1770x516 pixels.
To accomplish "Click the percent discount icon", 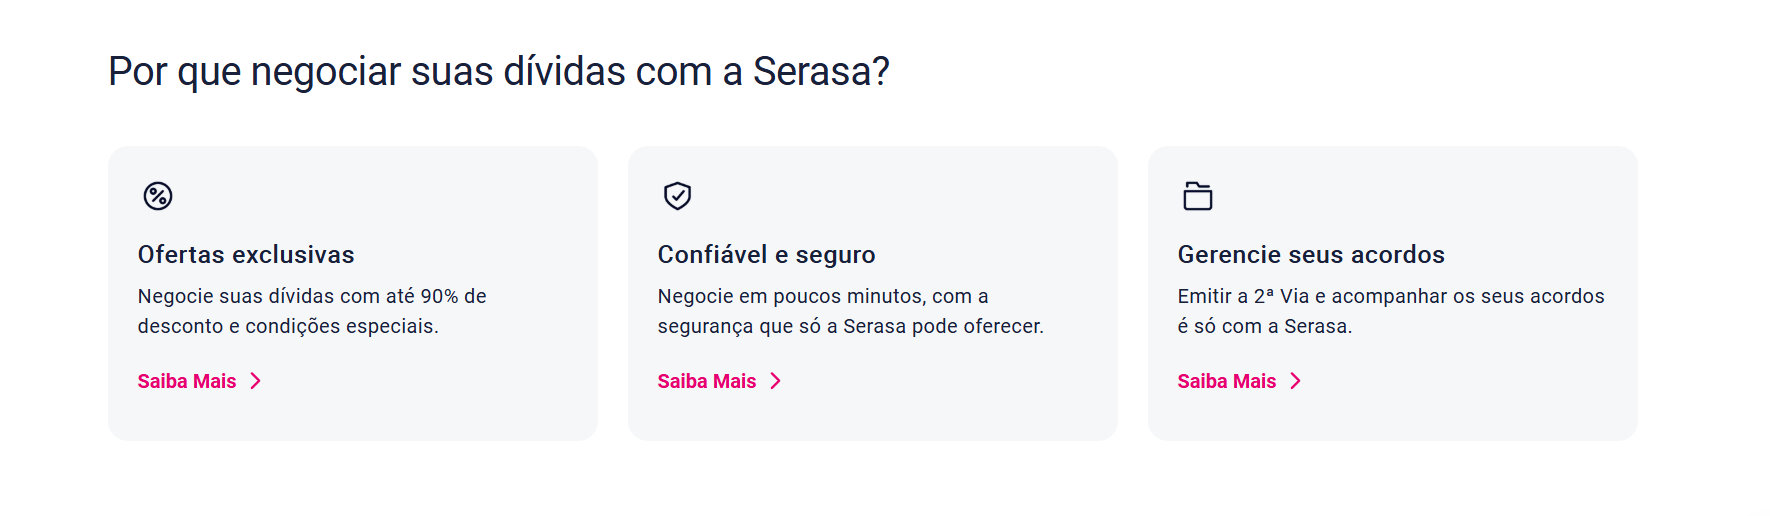I will (x=158, y=196).
